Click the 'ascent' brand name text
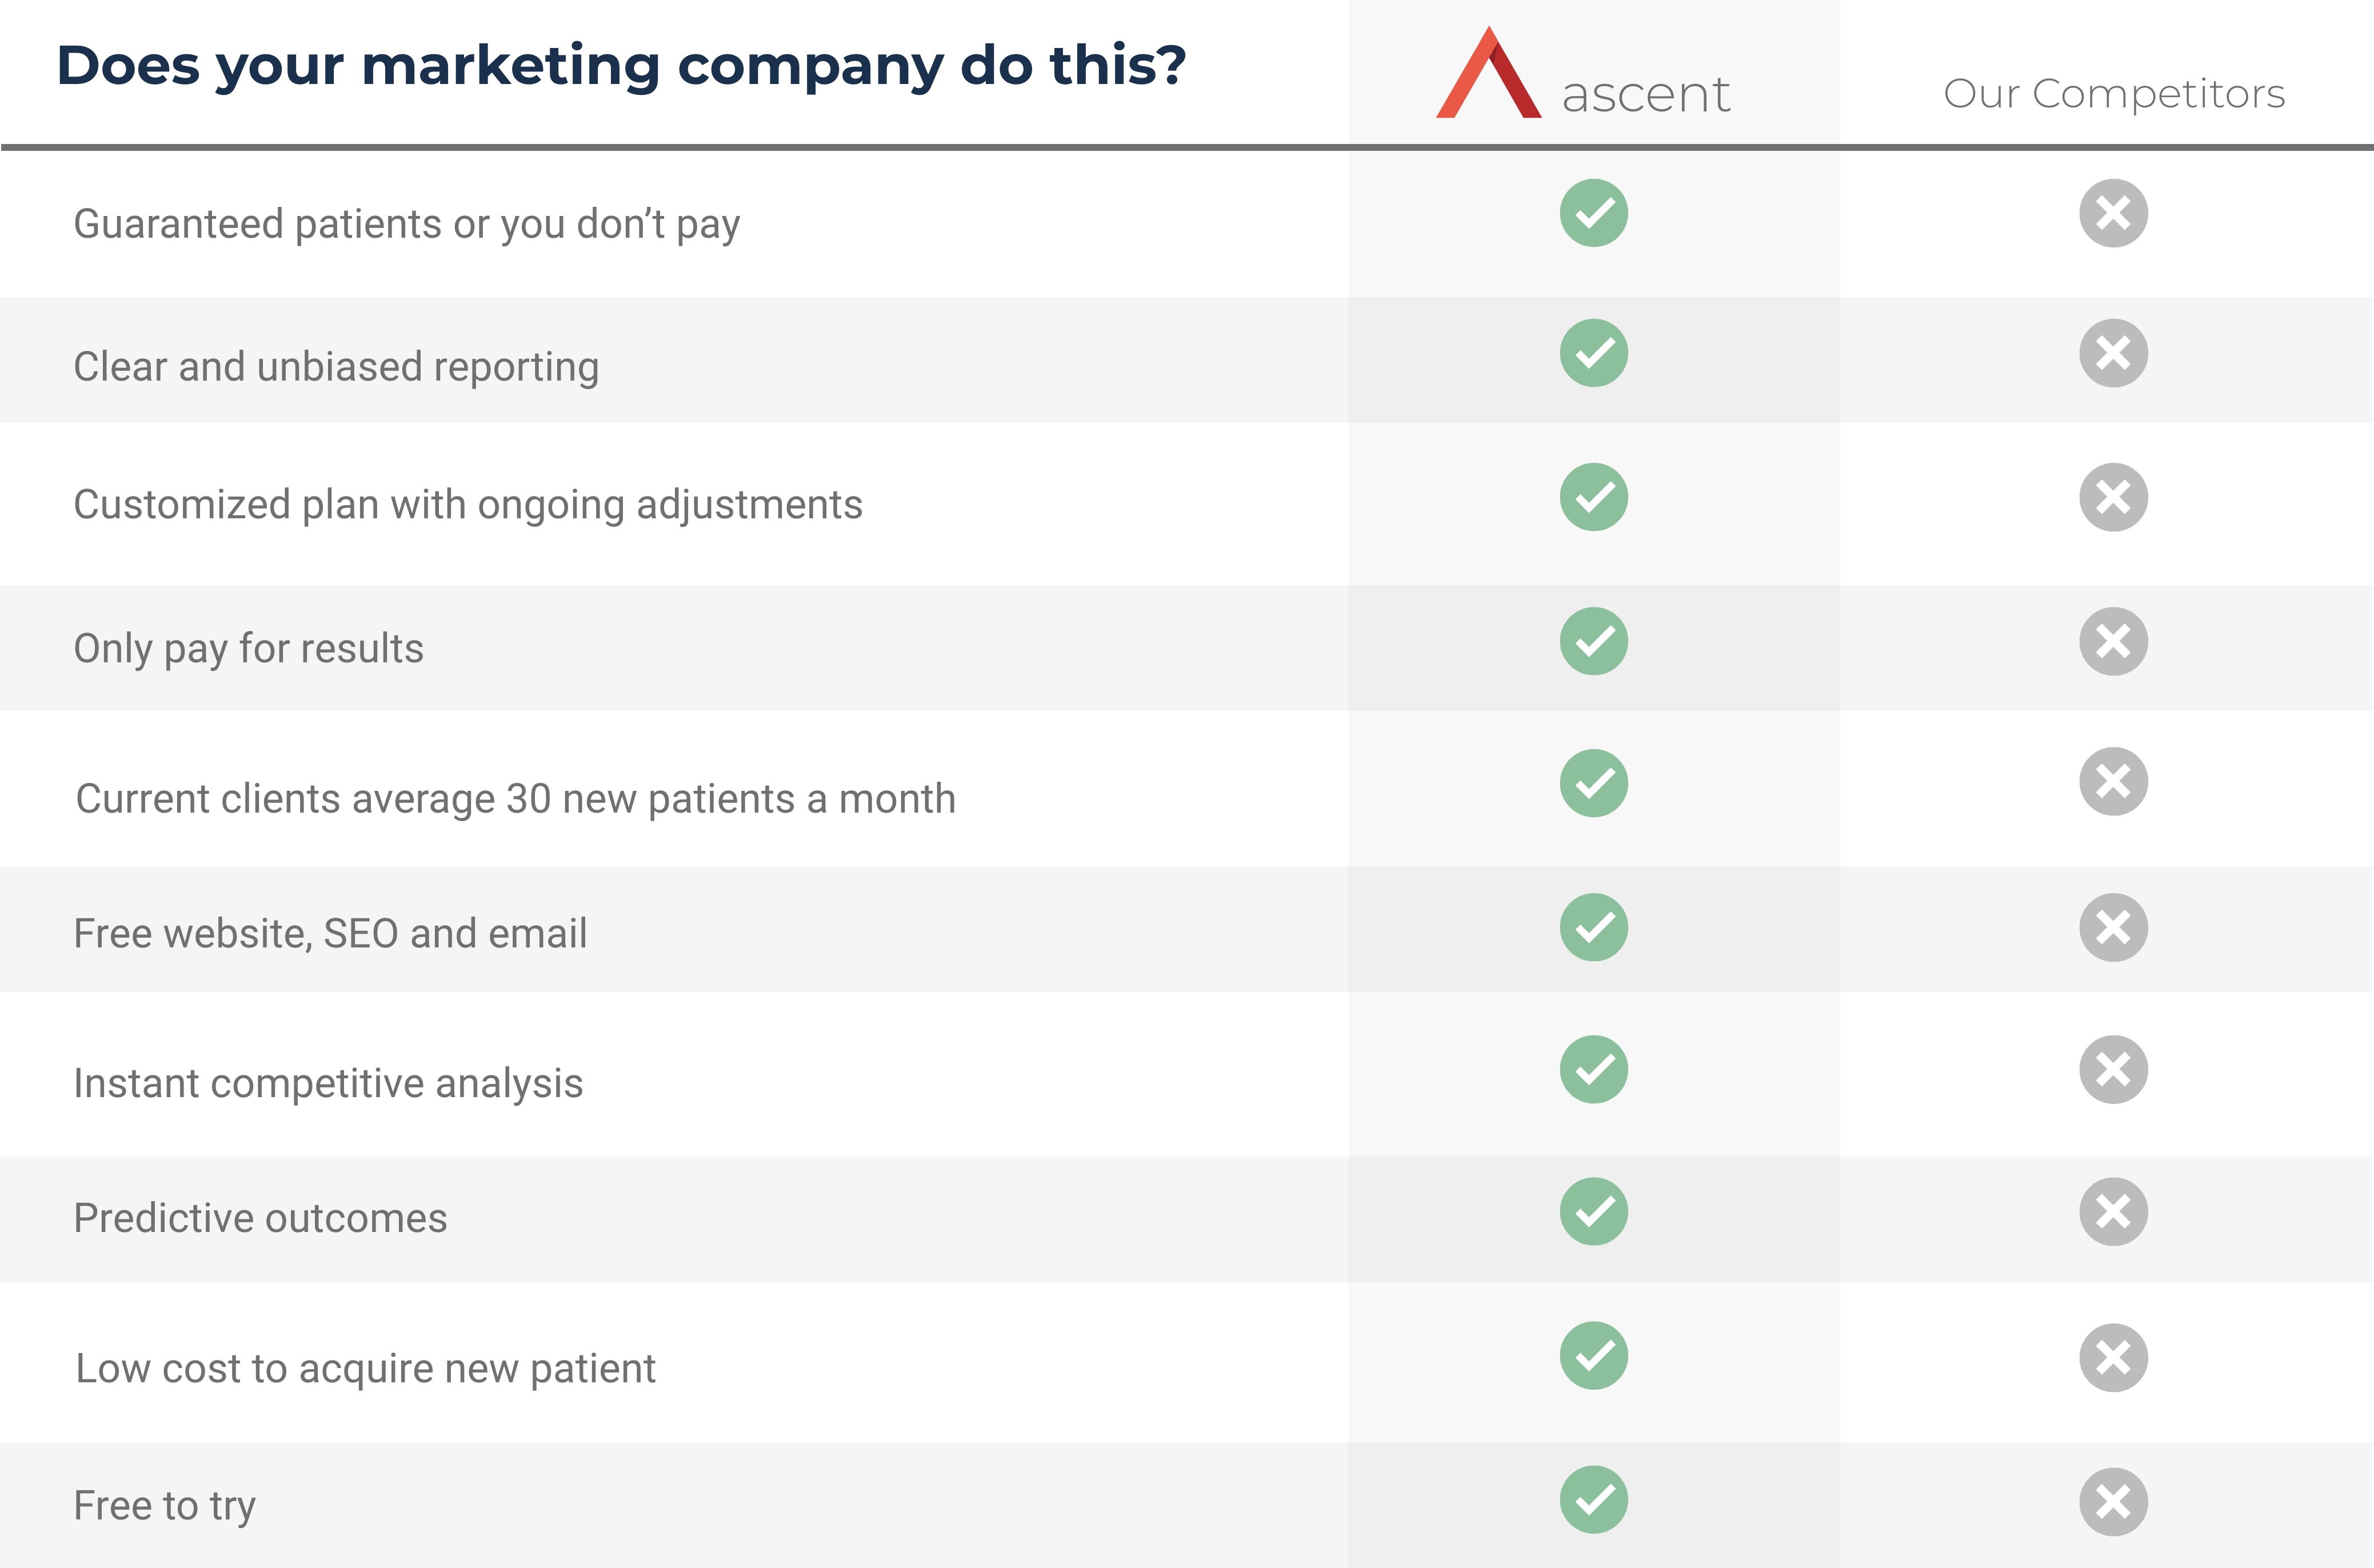This screenshot has height=1568, width=2374. pos(1645,96)
